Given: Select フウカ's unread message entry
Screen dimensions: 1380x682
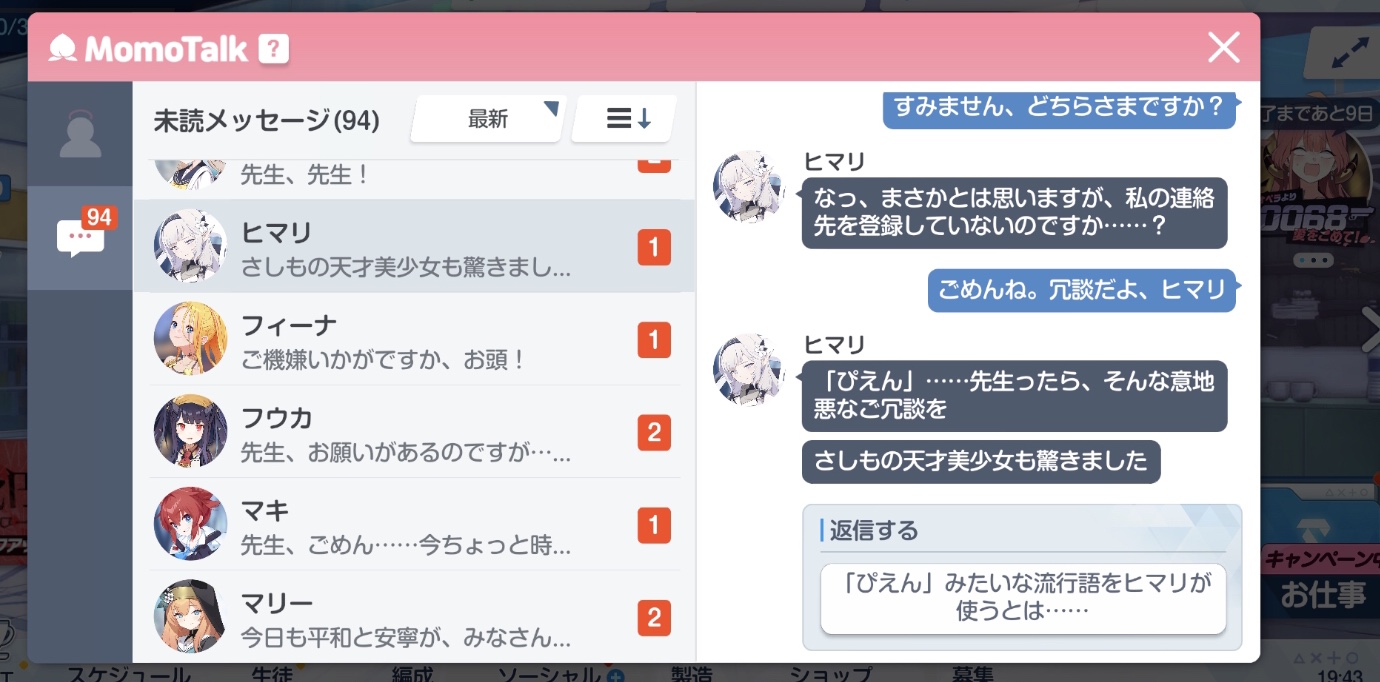Looking at the screenshot, I should [413, 432].
